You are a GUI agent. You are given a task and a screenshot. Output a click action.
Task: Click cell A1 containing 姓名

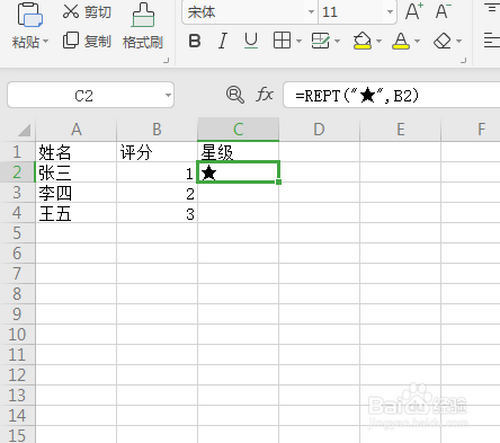76,152
